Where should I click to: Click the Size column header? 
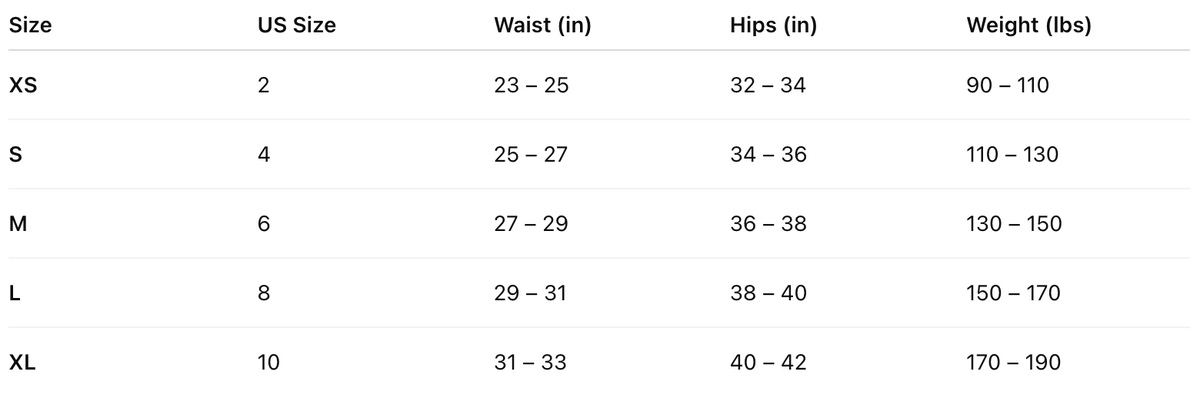click(x=30, y=26)
